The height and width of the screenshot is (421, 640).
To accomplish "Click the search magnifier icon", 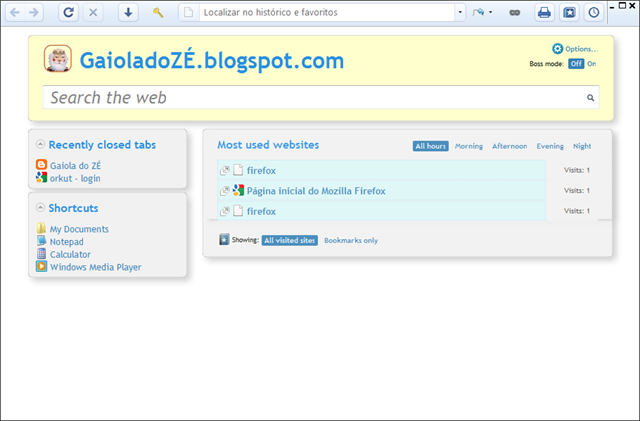I will point(590,98).
